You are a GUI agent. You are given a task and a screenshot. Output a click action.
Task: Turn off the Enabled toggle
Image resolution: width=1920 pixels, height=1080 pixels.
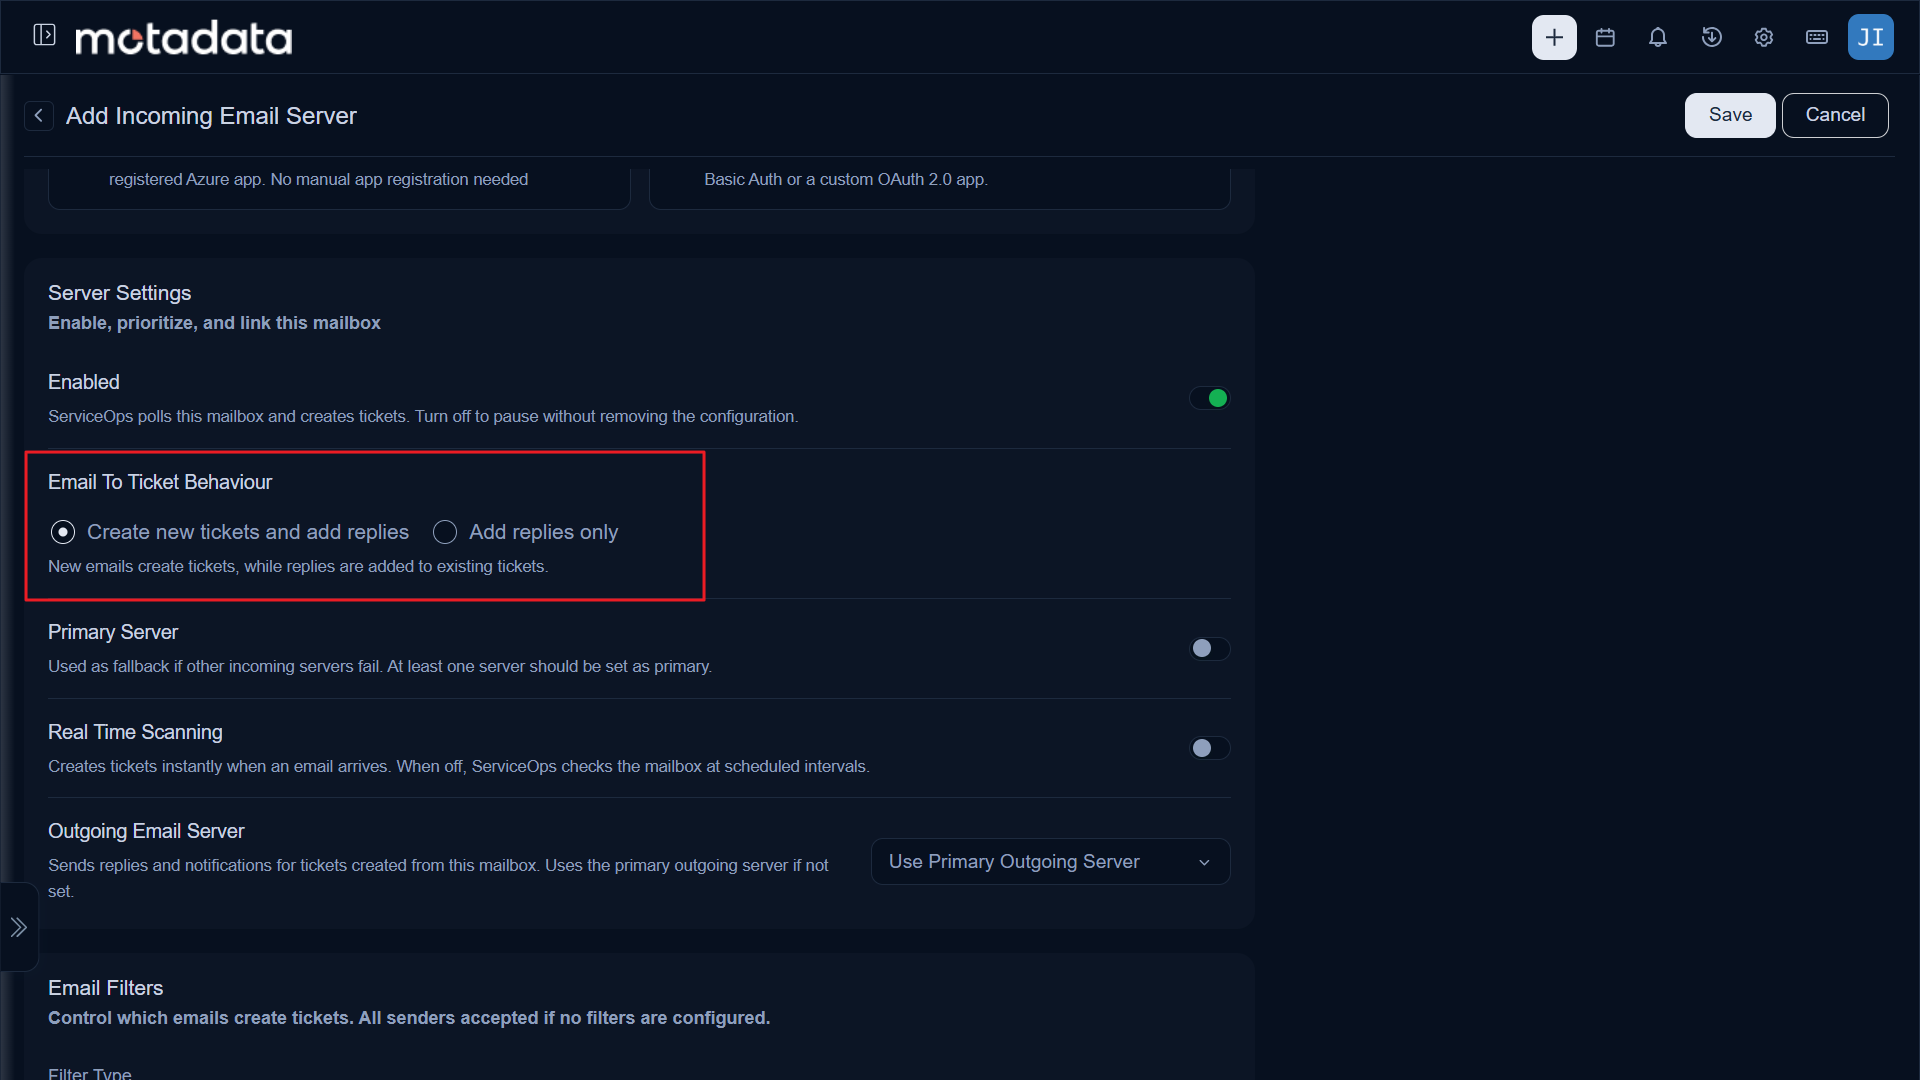pos(1209,398)
